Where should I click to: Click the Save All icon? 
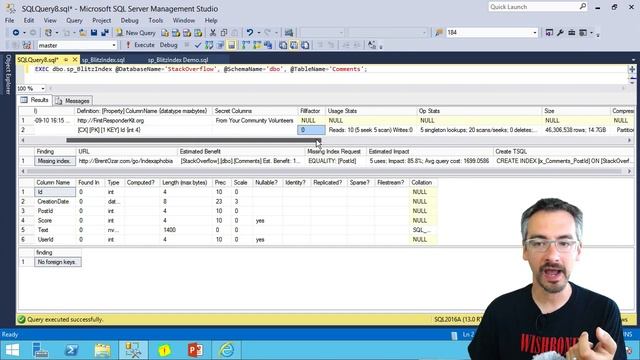[105, 32]
